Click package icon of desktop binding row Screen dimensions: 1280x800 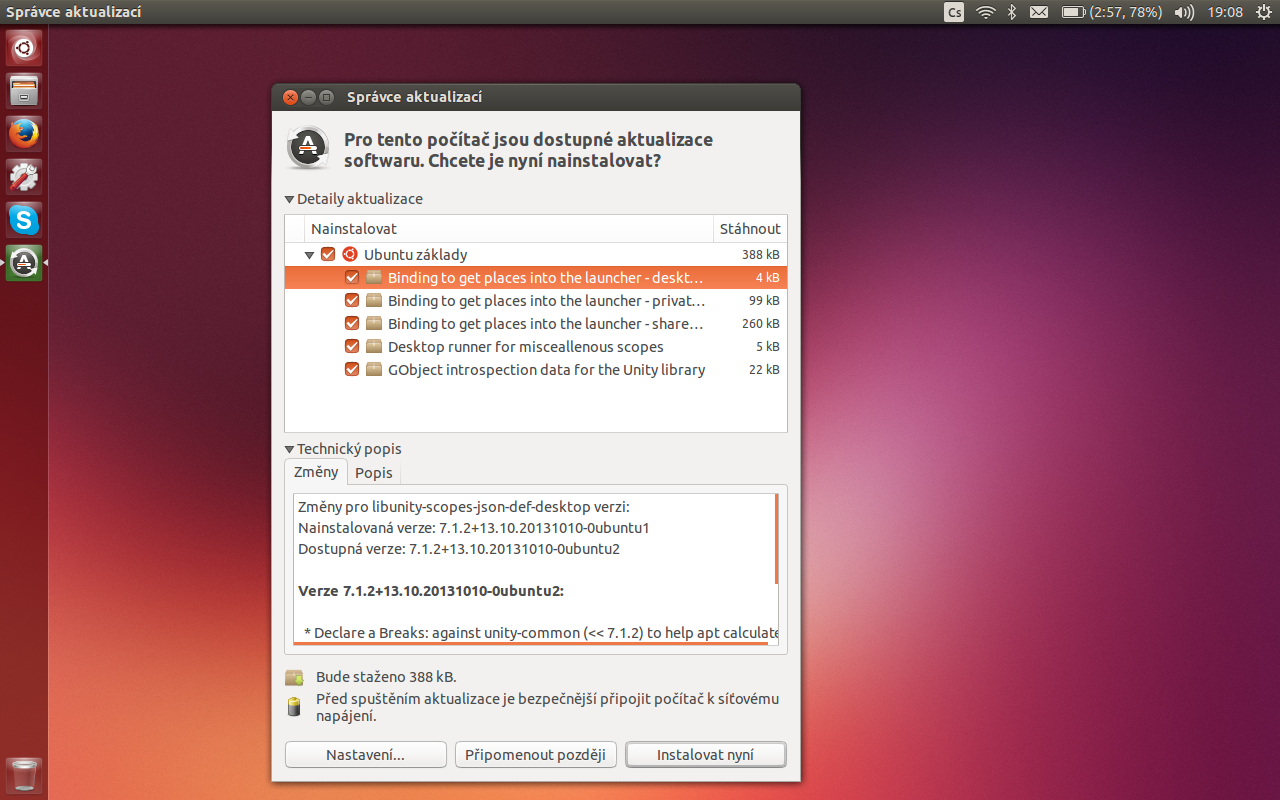click(x=374, y=277)
